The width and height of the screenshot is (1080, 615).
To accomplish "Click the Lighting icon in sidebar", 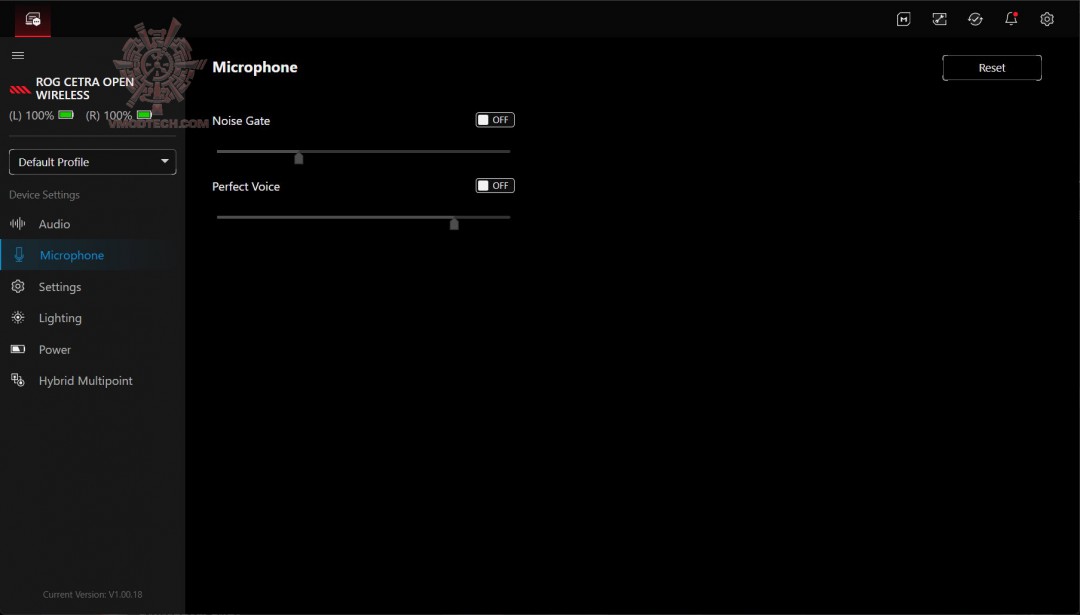I will point(18,317).
